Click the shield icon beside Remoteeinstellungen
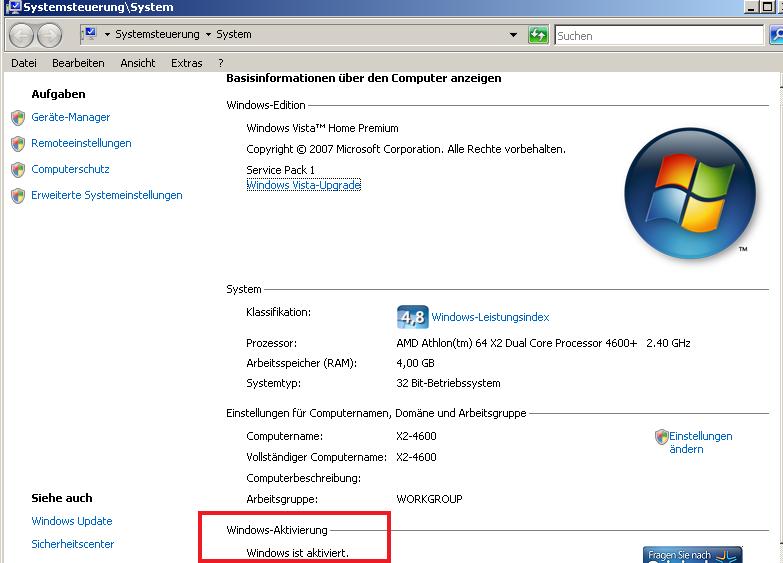Image resolution: width=783 pixels, height=563 pixels. [18, 144]
